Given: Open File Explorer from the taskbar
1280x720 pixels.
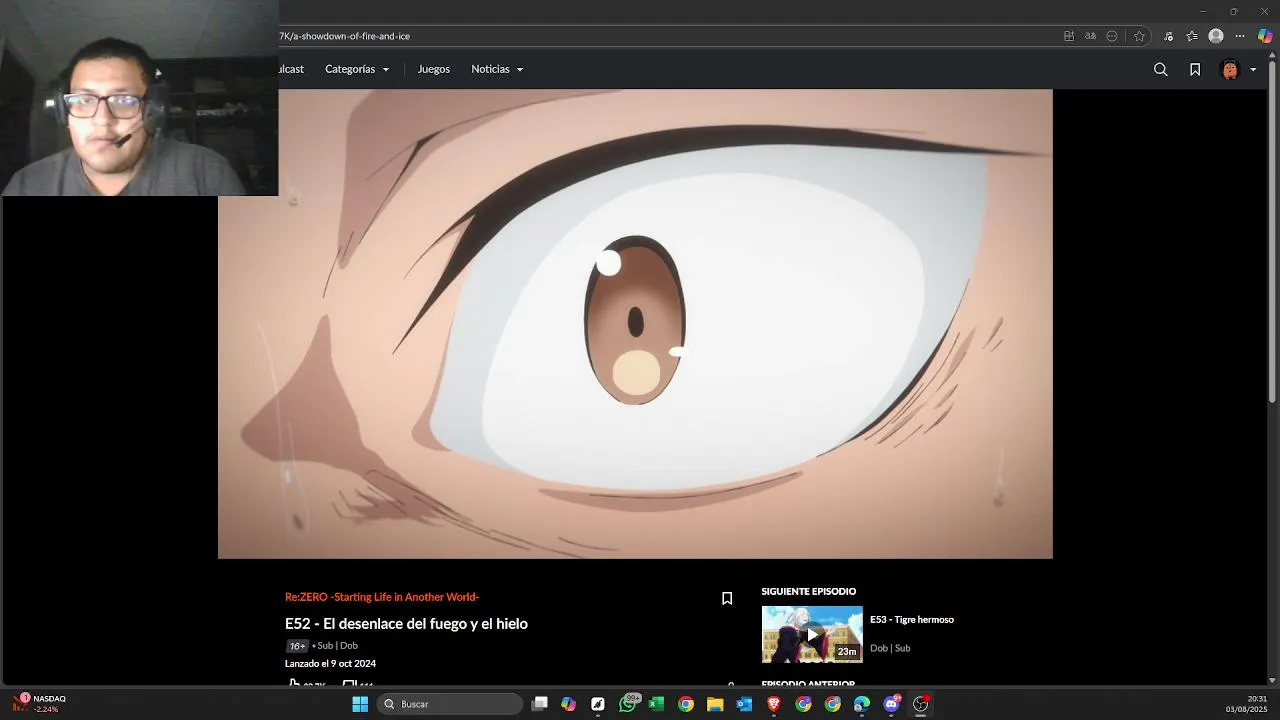Looking at the screenshot, I should click(x=715, y=704).
